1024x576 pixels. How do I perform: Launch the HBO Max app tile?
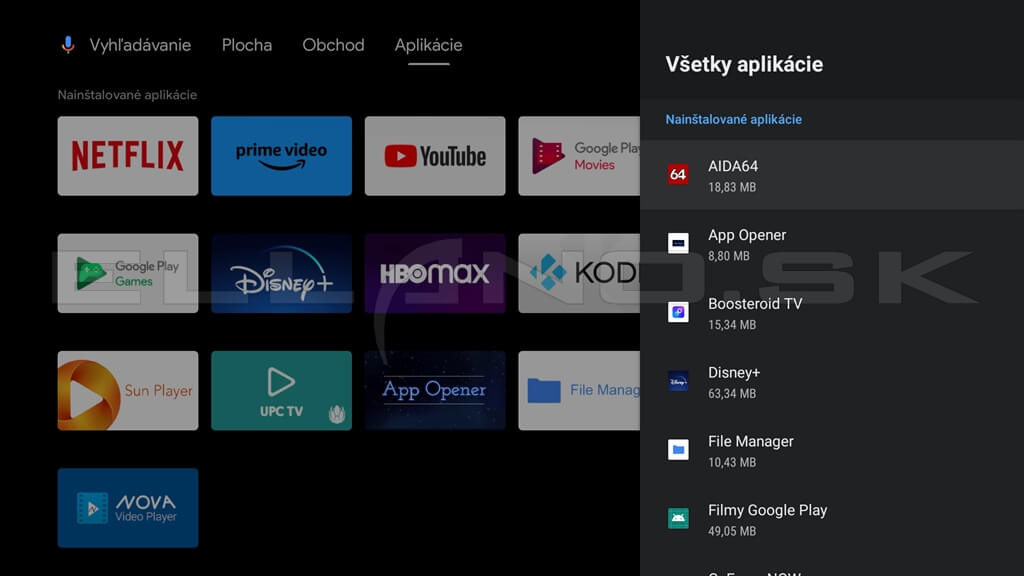(x=435, y=273)
